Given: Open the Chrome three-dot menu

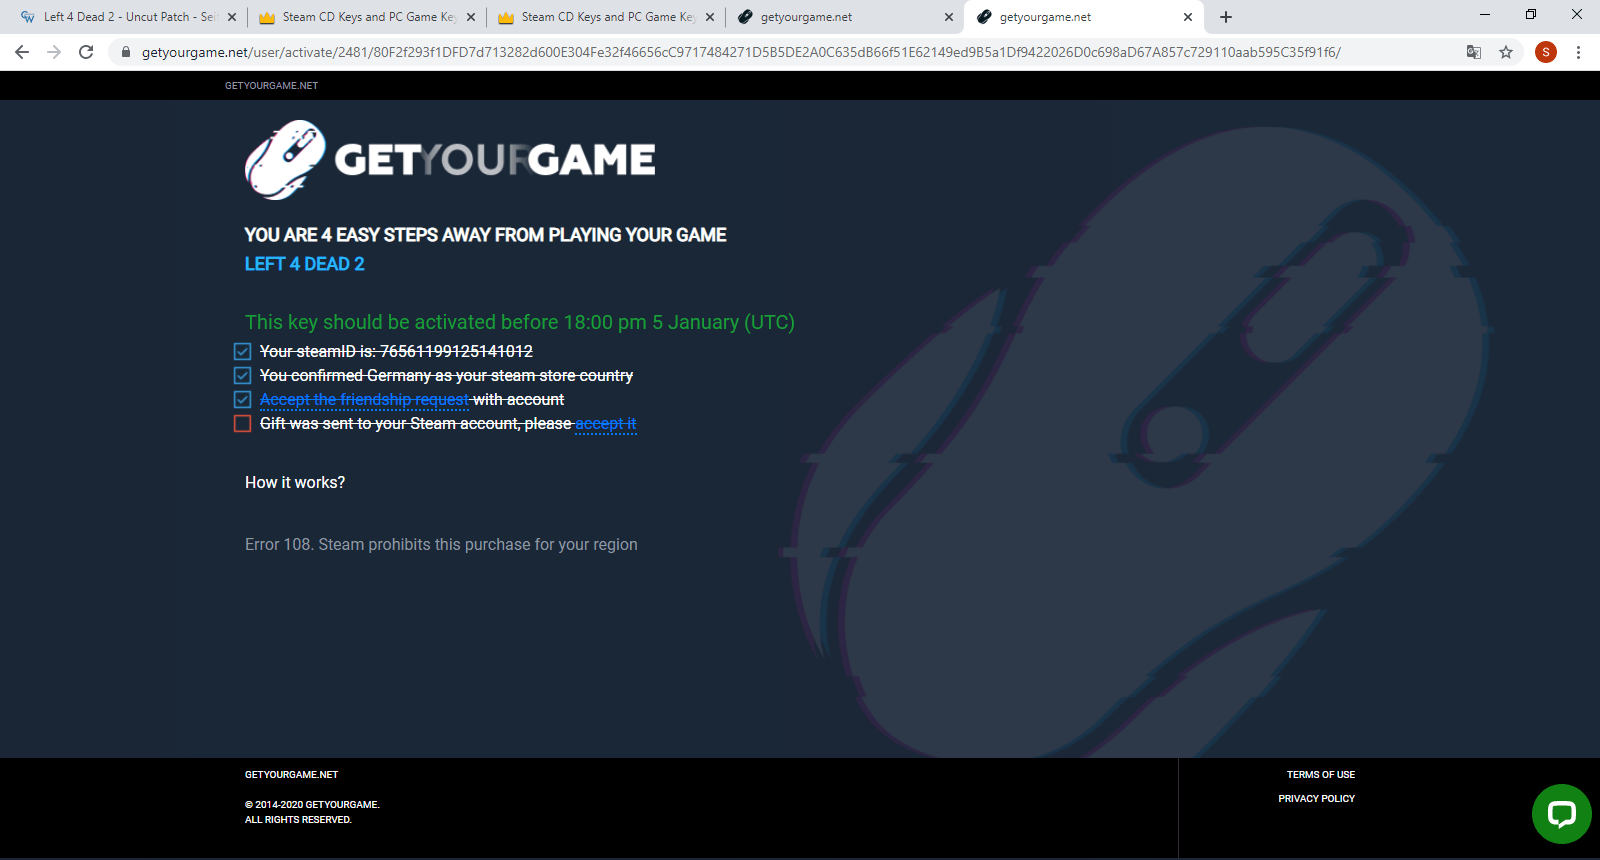Looking at the screenshot, I should pyautogui.click(x=1578, y=52).
